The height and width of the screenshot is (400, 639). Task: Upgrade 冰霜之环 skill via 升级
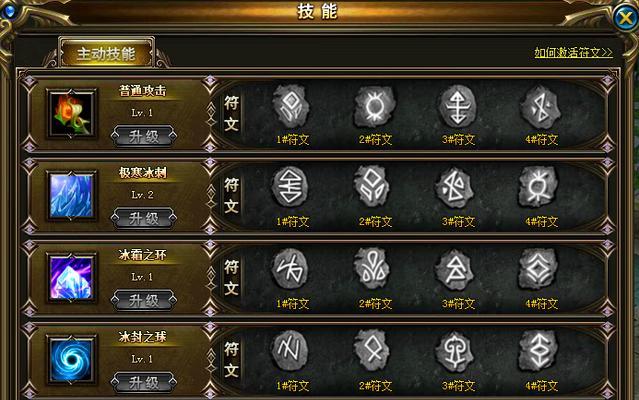pyautogui.click(x=144, y=301)
